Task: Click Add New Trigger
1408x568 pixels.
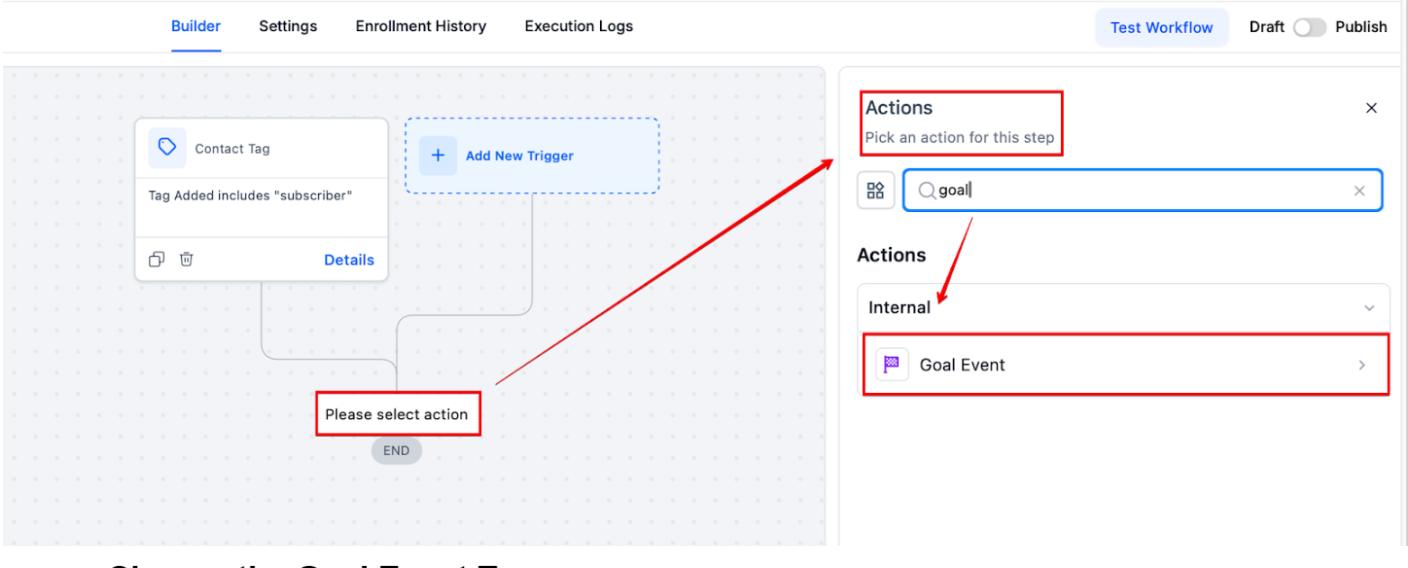Action: point(519,156)
